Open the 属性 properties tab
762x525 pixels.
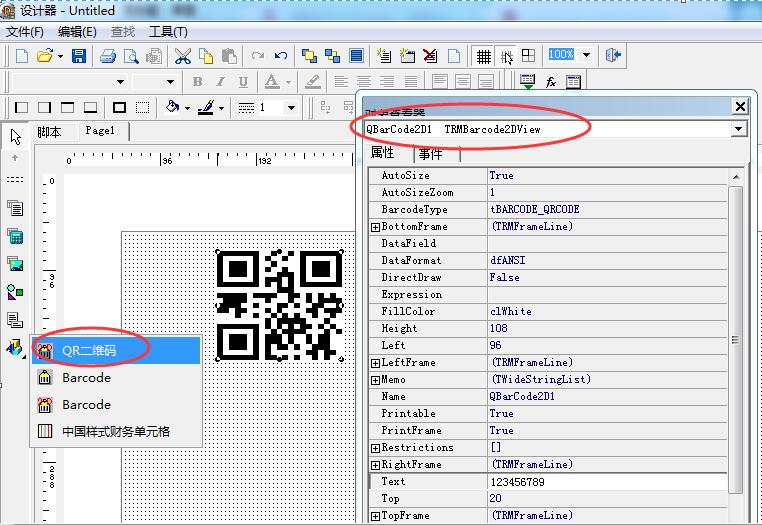coord(382,153)
